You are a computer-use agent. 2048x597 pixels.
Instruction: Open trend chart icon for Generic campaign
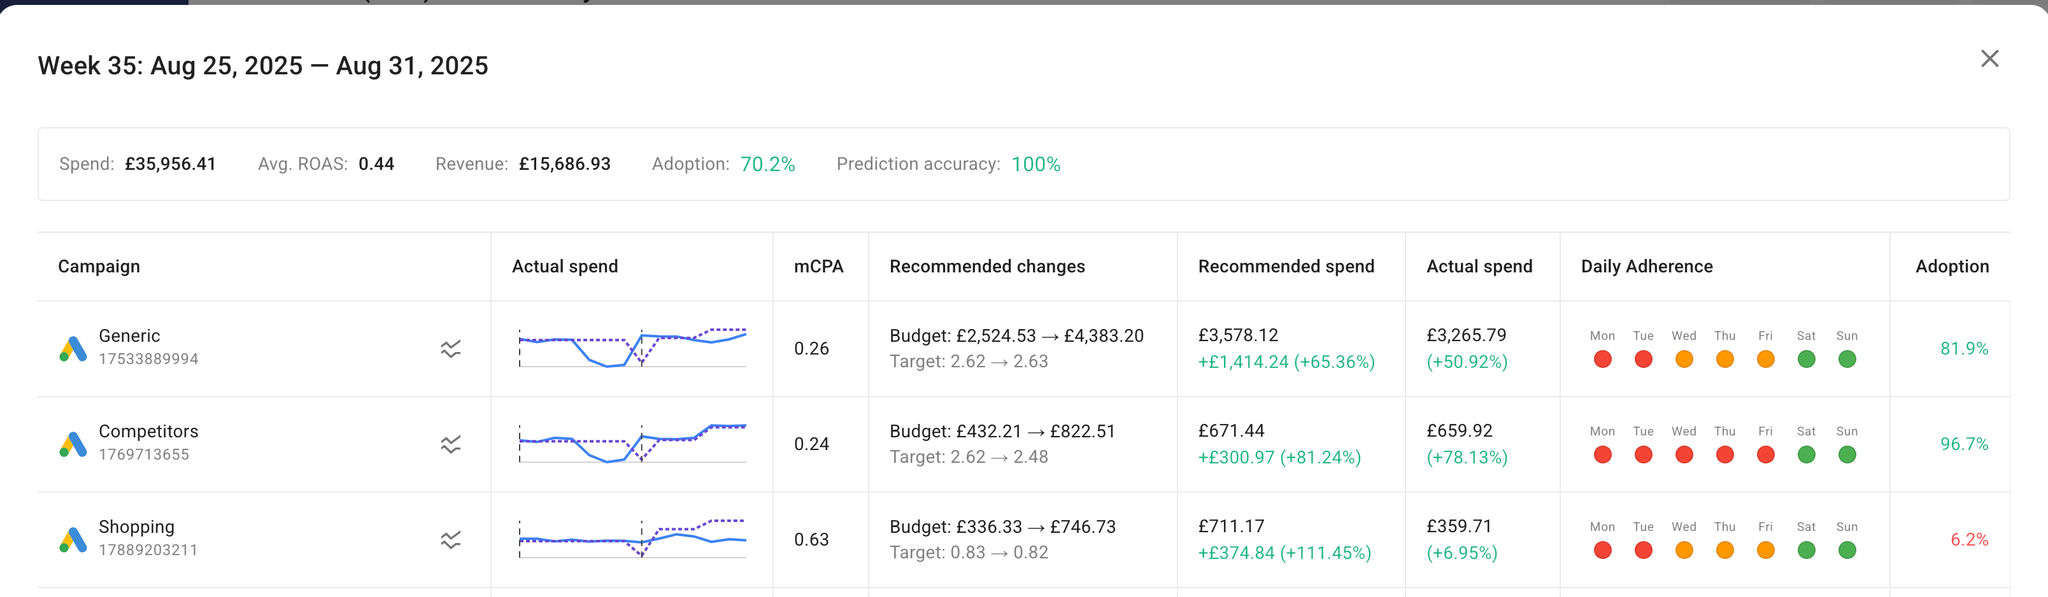tap(451, 349)
